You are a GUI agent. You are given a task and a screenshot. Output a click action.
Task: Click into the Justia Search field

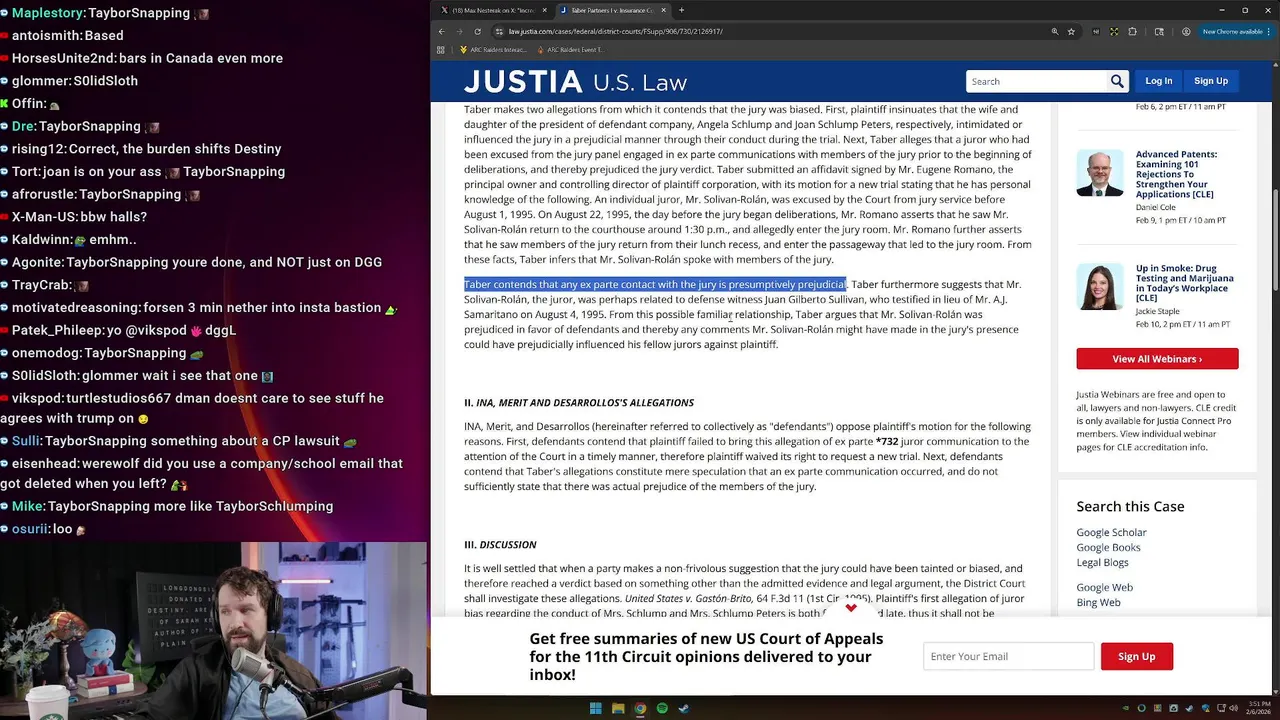click(x=1036, y=81)
